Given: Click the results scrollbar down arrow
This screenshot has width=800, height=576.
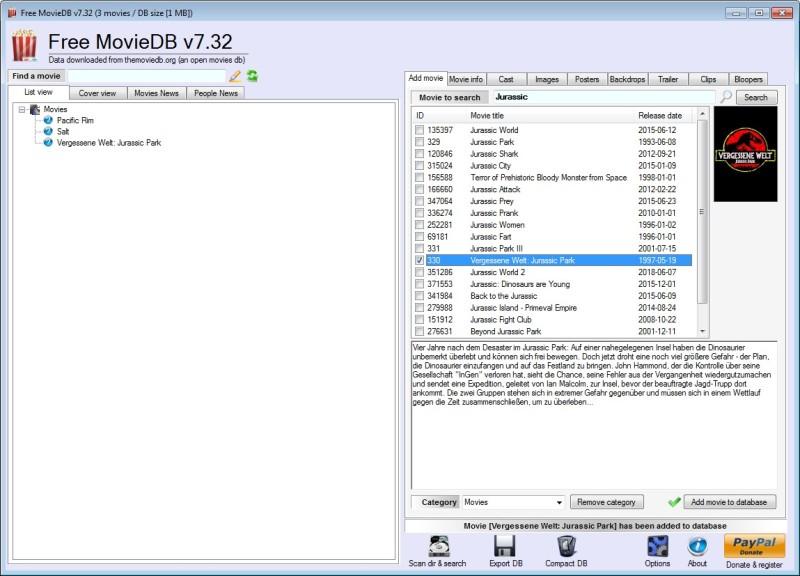Looking at the screenshot, I should (702, 331).
